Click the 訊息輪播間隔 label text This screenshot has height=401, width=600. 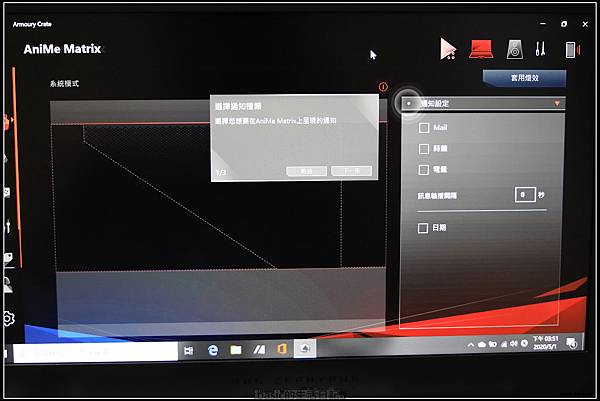coord(437,196)
